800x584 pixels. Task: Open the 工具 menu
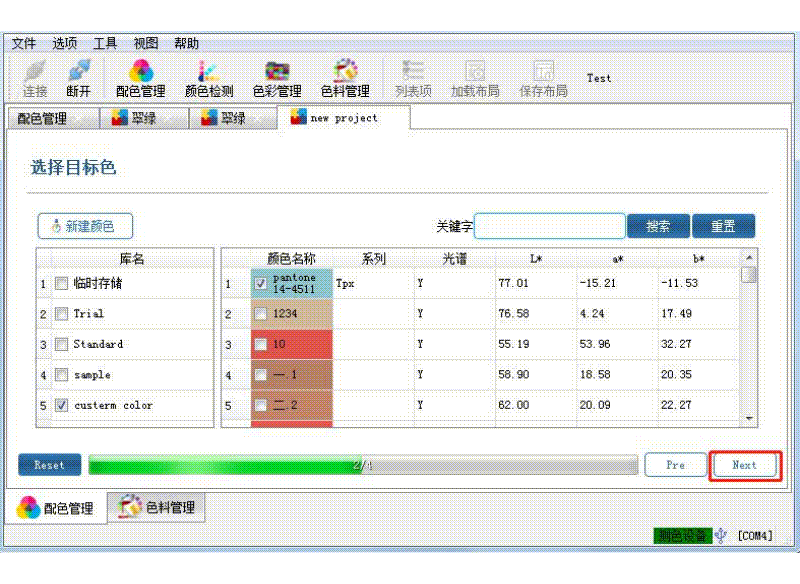(x=105, y=43)
